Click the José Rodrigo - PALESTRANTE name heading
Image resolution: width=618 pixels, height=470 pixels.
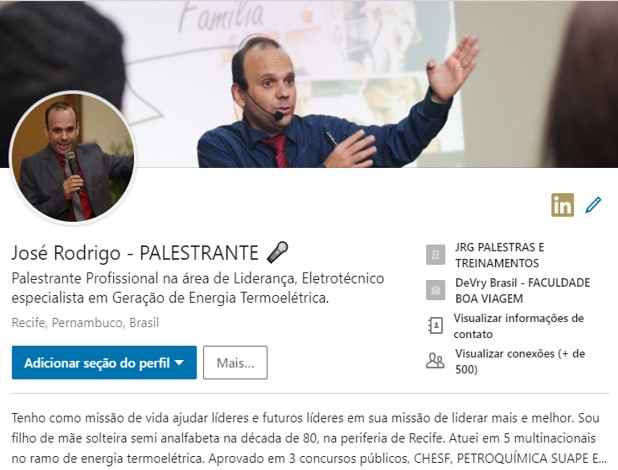coord(135,253)
